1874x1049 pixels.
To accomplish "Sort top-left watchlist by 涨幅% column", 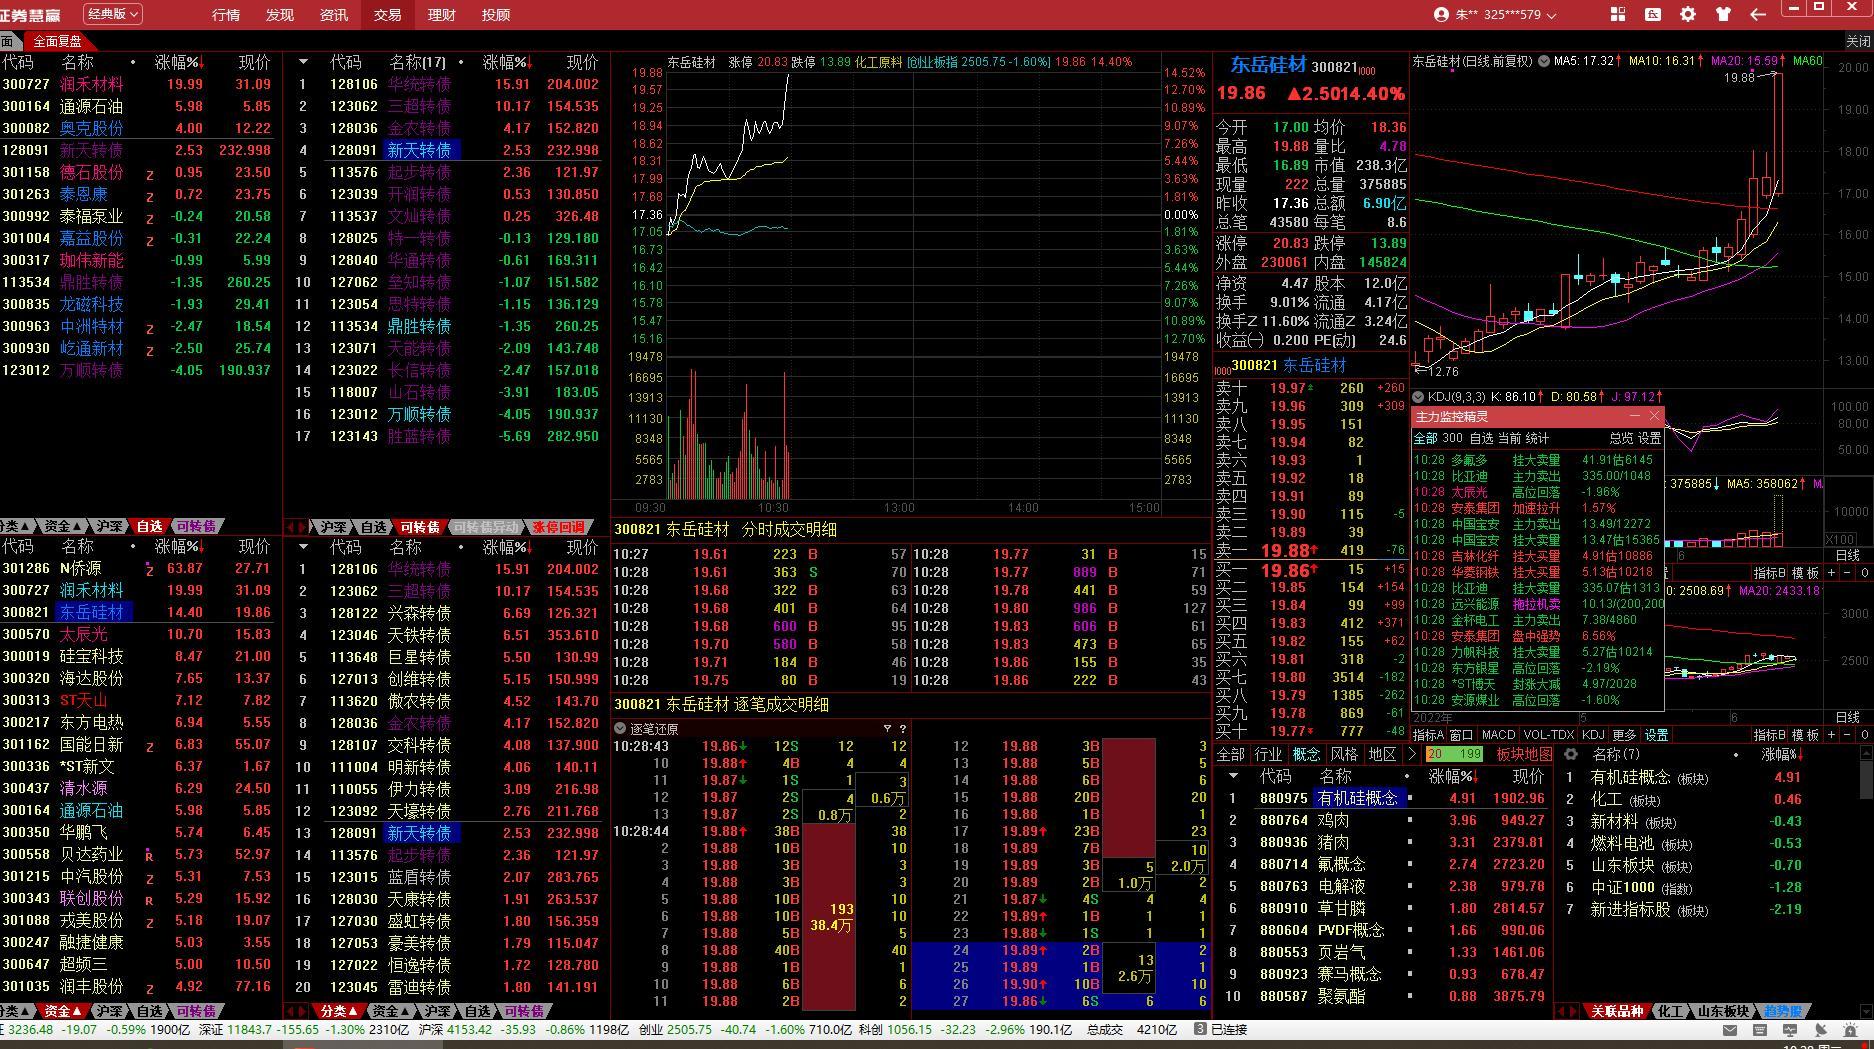I will click(x=178, y=62).
